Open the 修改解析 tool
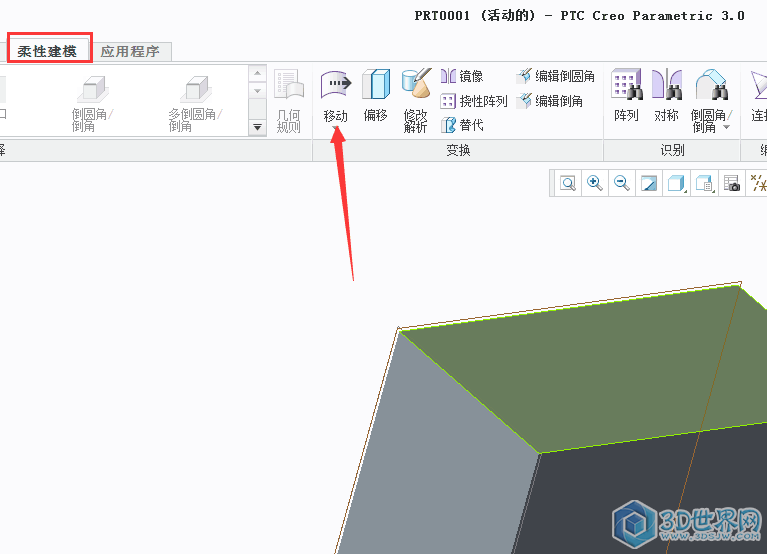This screenshot has width=767, height=554. point(416,100)
